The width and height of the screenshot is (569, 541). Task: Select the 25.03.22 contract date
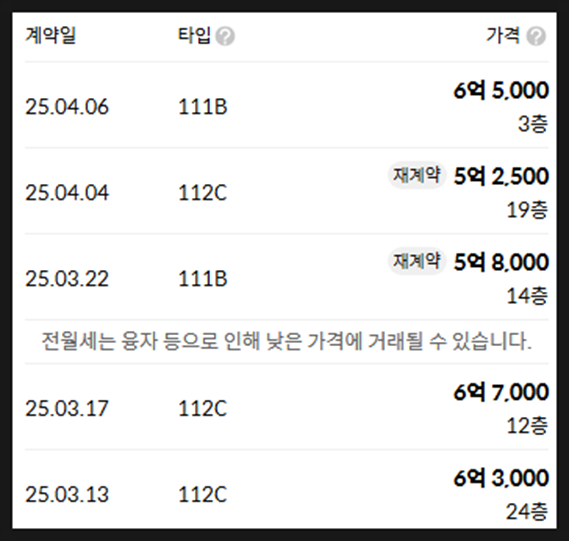coord(67,279)
